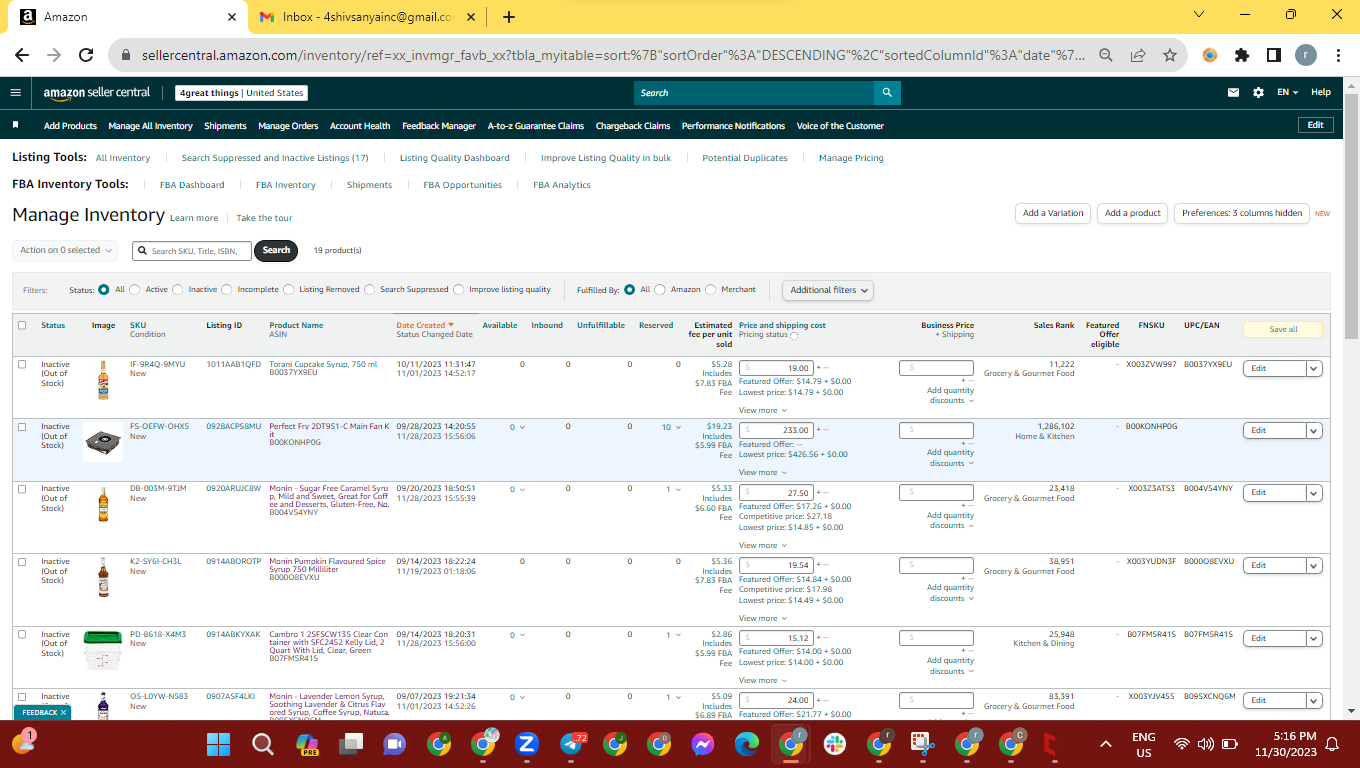
Task: Click the Save all button
Action: coord(1283,329)
